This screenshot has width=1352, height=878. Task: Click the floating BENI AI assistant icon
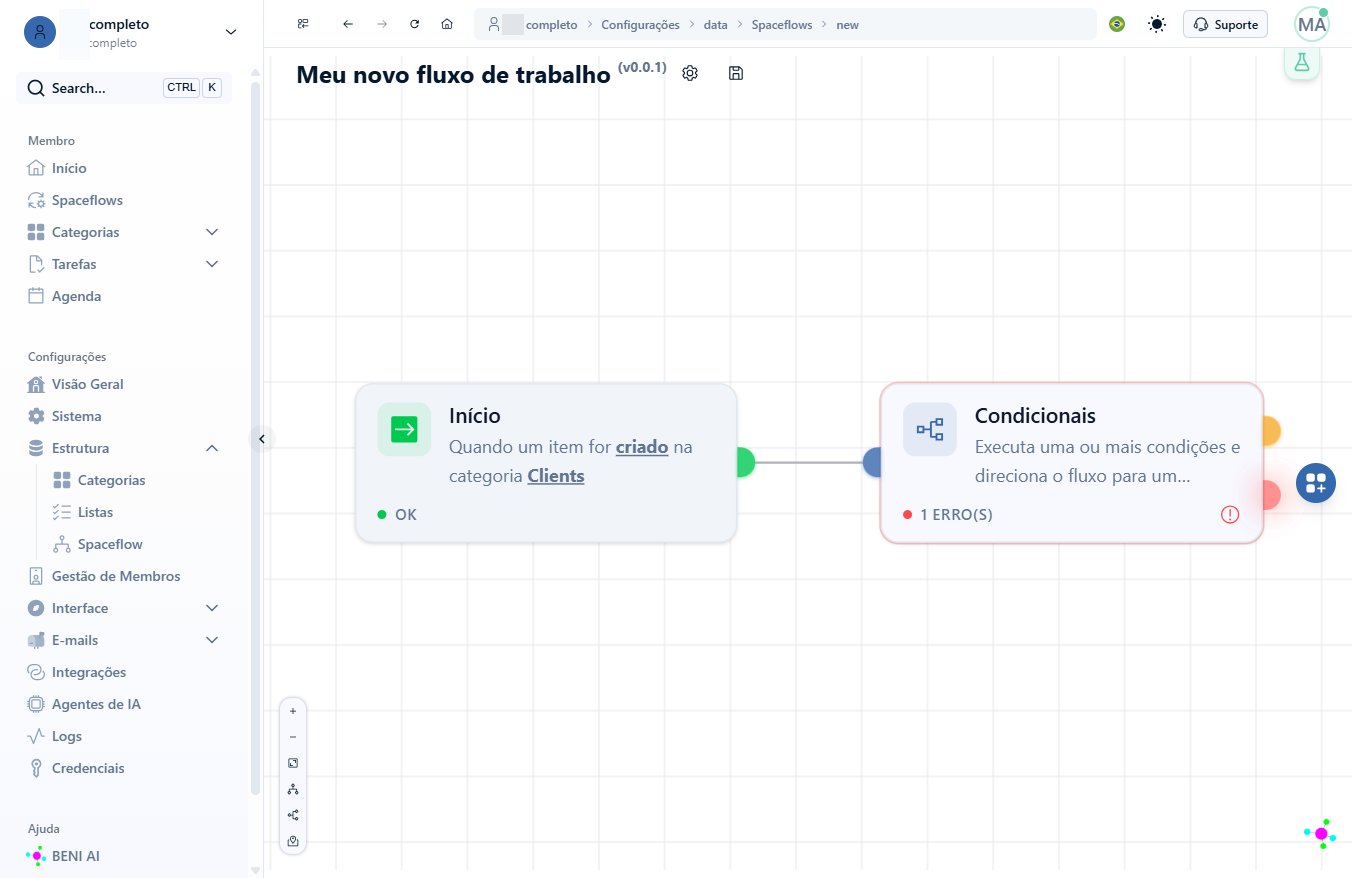(1320, 834)
